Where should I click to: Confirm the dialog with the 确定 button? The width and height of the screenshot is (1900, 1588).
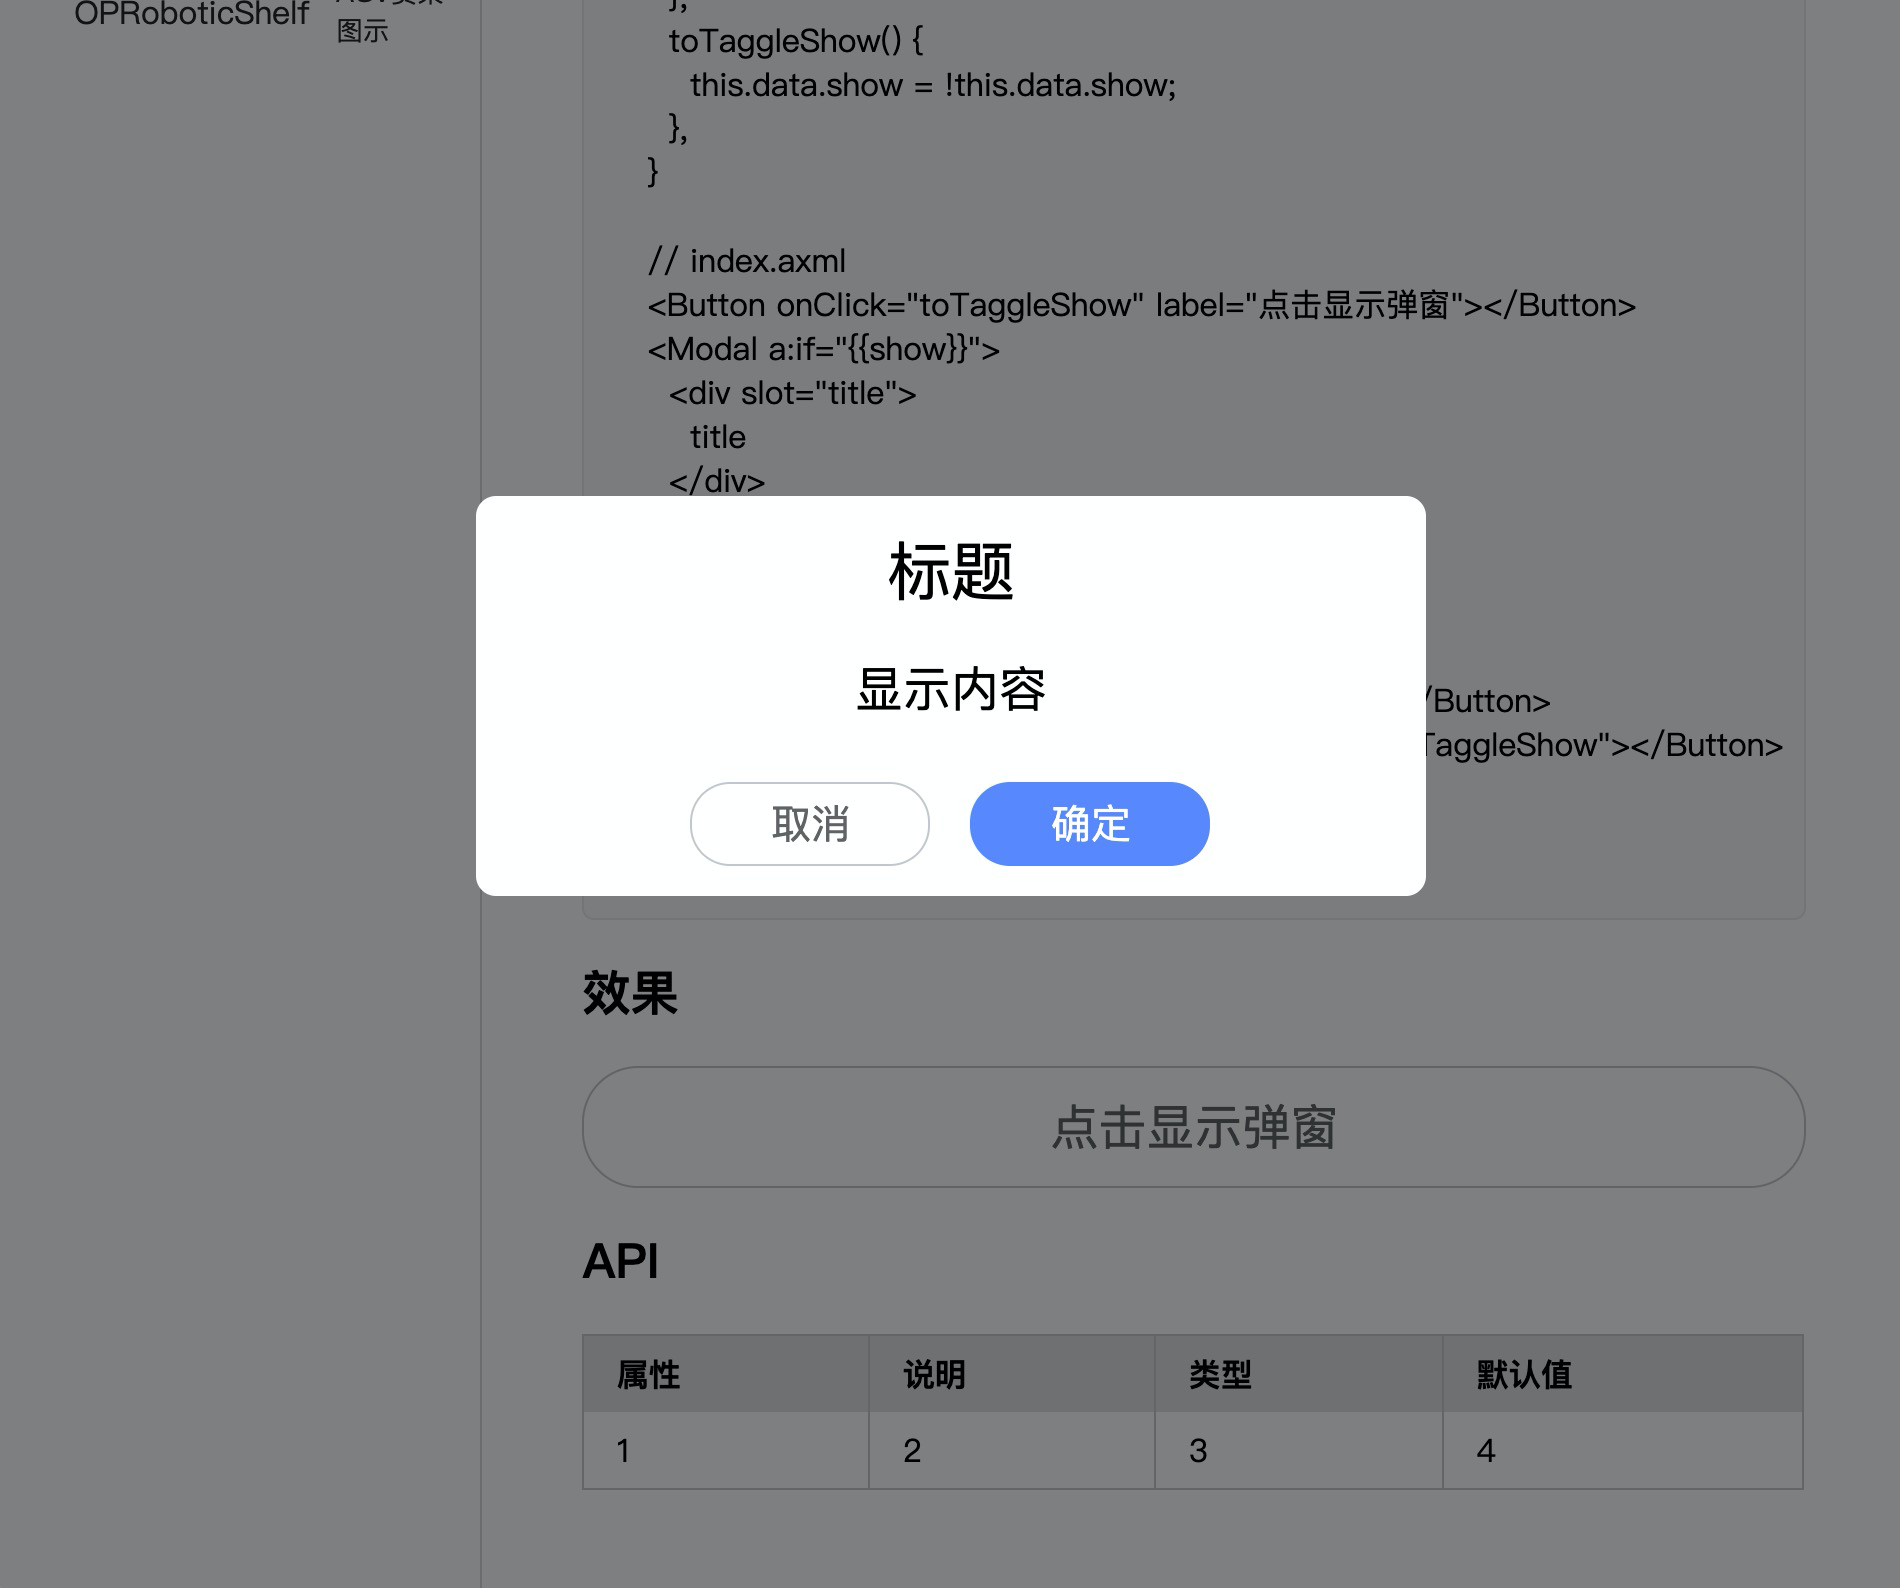(1089, 823)
